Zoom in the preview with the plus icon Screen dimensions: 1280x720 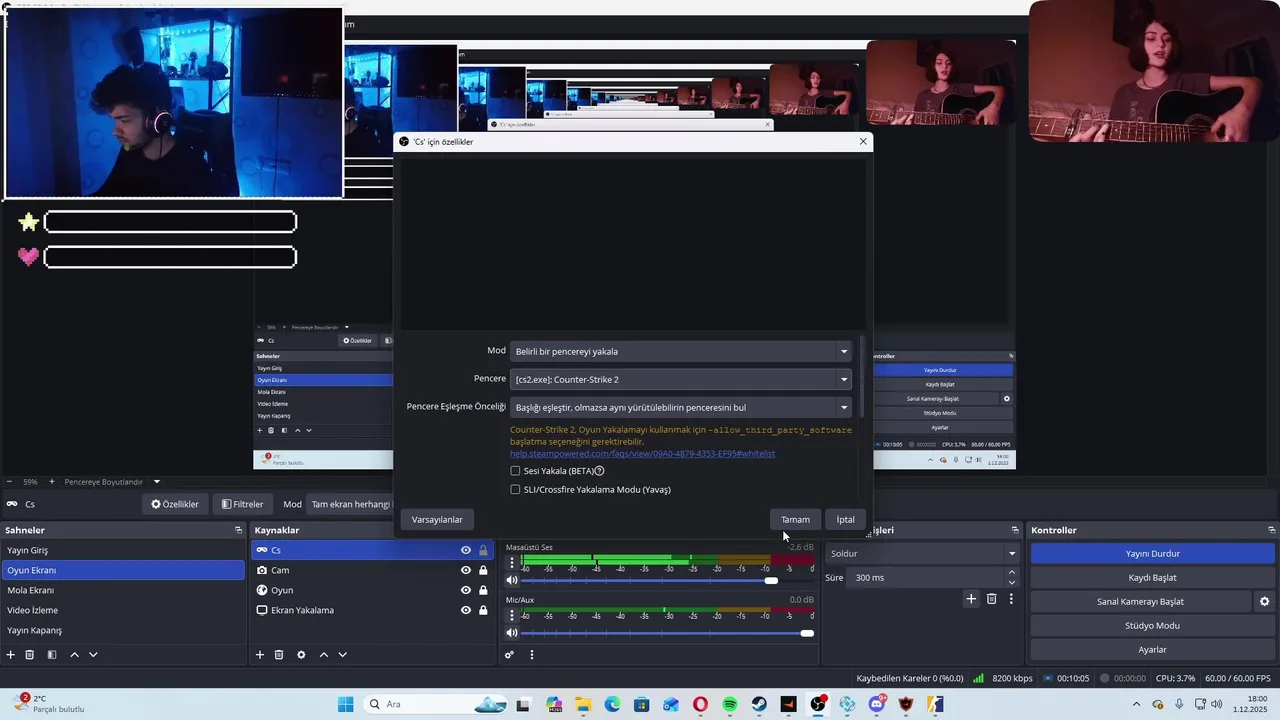(52, 481)
